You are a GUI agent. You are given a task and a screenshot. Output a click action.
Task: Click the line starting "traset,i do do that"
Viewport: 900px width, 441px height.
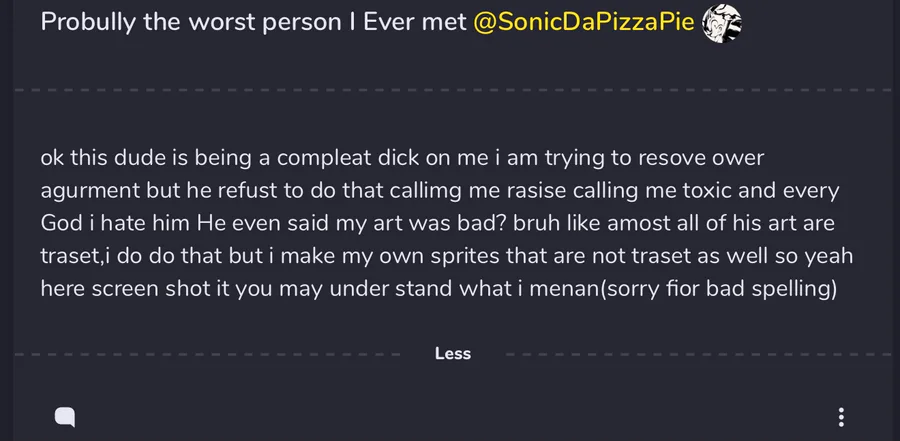coord(447,256)
